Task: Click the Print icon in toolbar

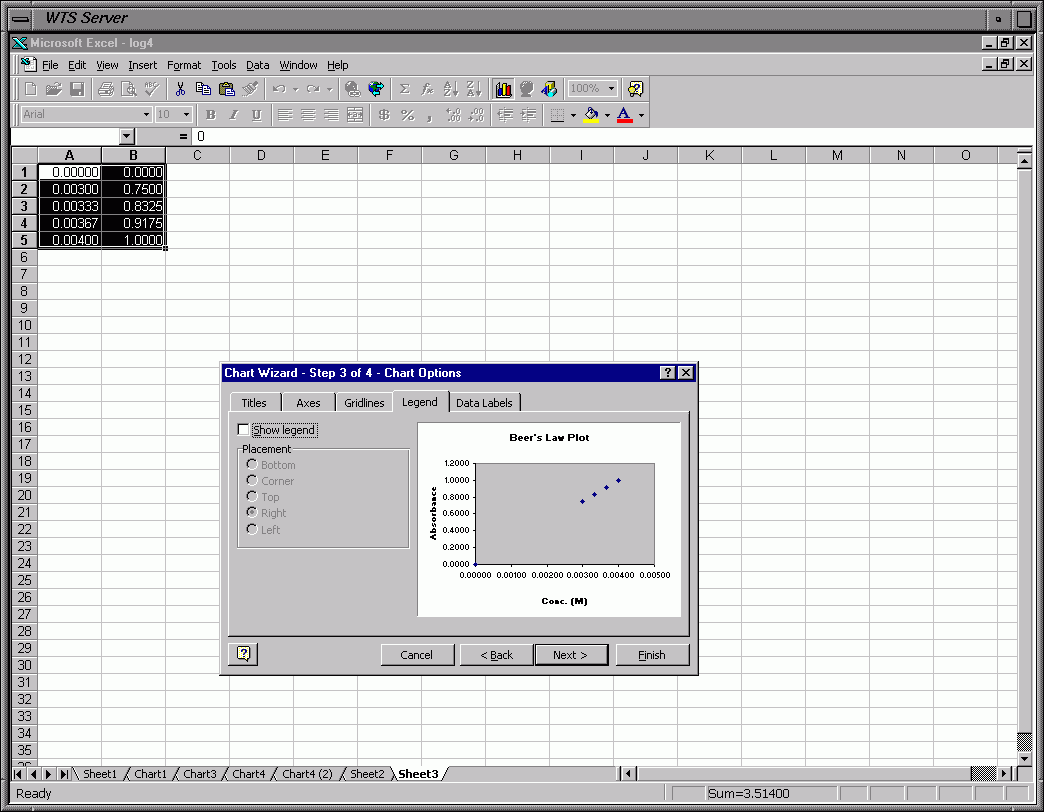Action: pyautogui.click(x=106, y=89)
